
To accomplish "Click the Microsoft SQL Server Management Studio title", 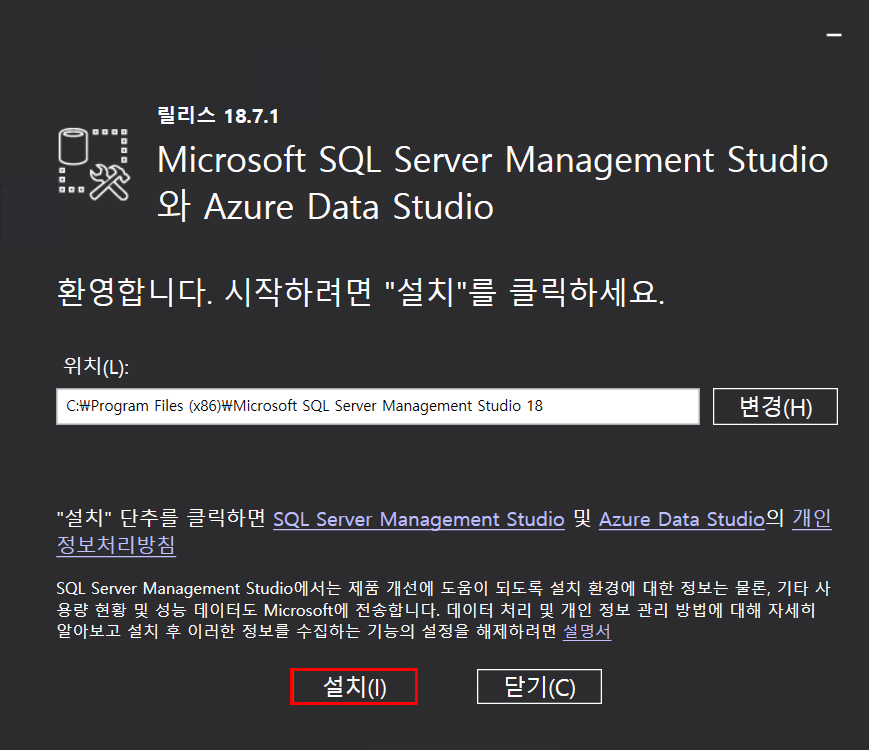I will tap(493, 183).
